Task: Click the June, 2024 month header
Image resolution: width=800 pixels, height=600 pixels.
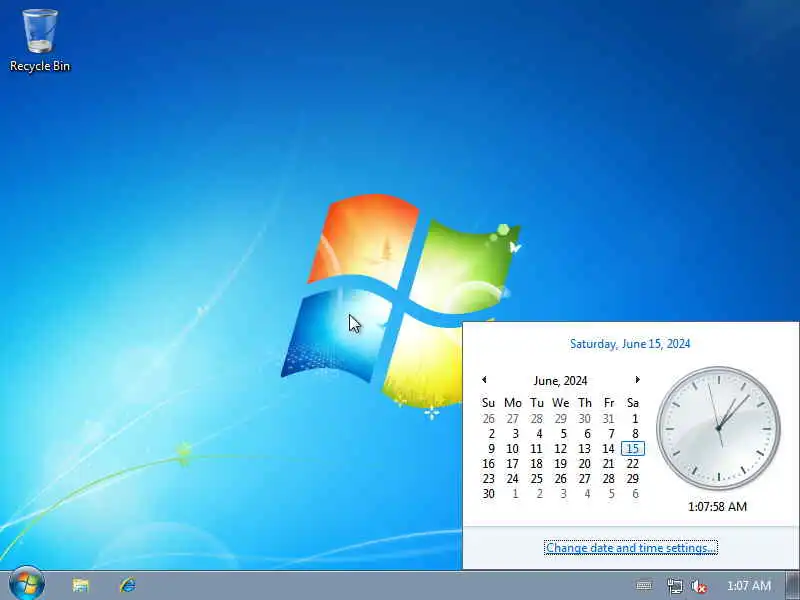Action: pos(560,381)
